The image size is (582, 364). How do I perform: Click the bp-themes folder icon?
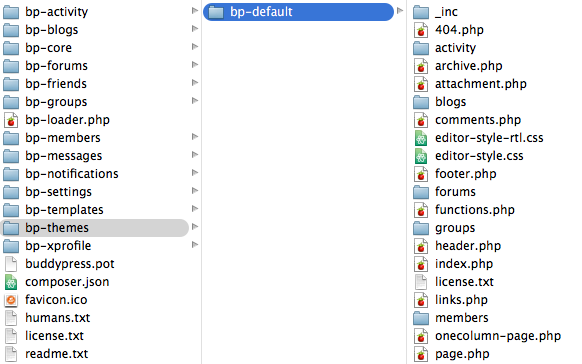click(x=11, y=228)
